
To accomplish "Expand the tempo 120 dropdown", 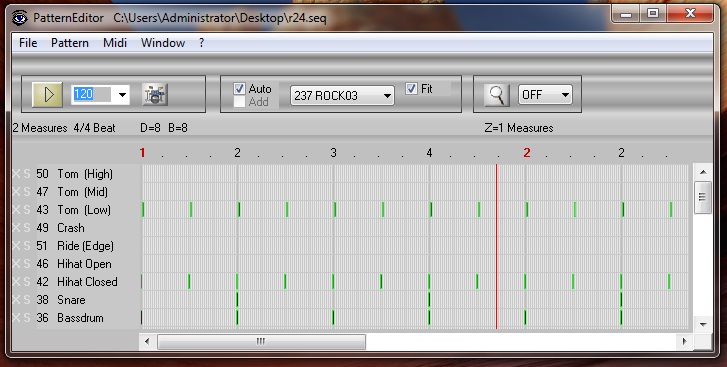I will [122, 95].
